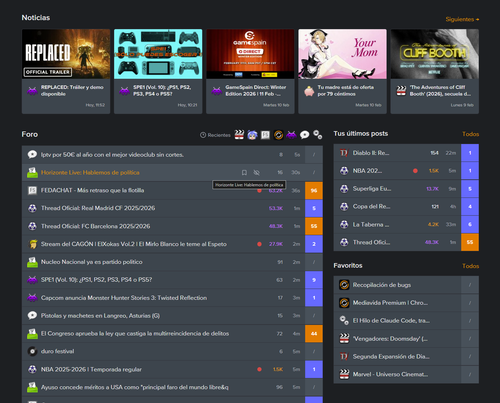Jump to 96 unread posts in FEDACHAT
The height and width of the screenshot is (403, 500).
click(x=314, y=190)
